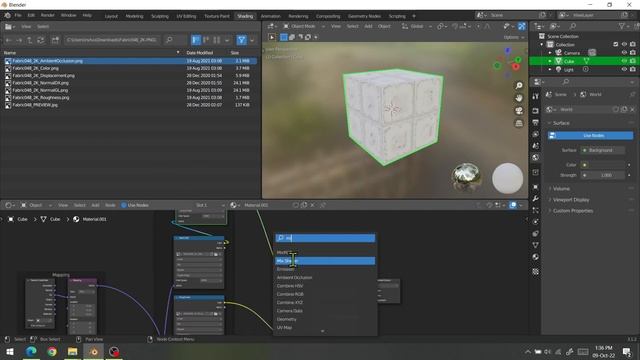Click the Use Nodes button in World
The height and width of the screenshot is (360, 640).
[591, 136]
